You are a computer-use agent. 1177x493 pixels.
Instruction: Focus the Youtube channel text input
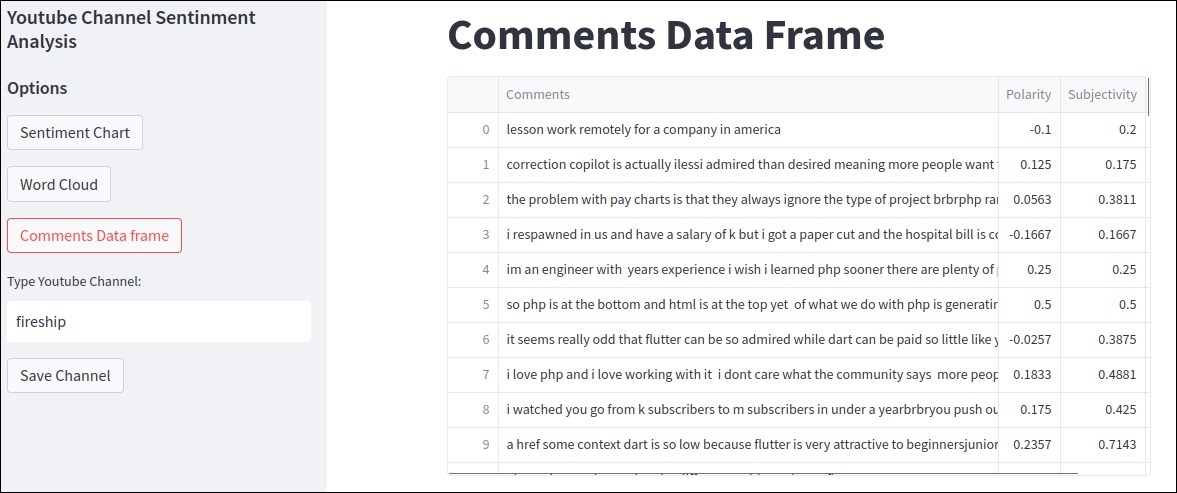click(x=158, y=322)
